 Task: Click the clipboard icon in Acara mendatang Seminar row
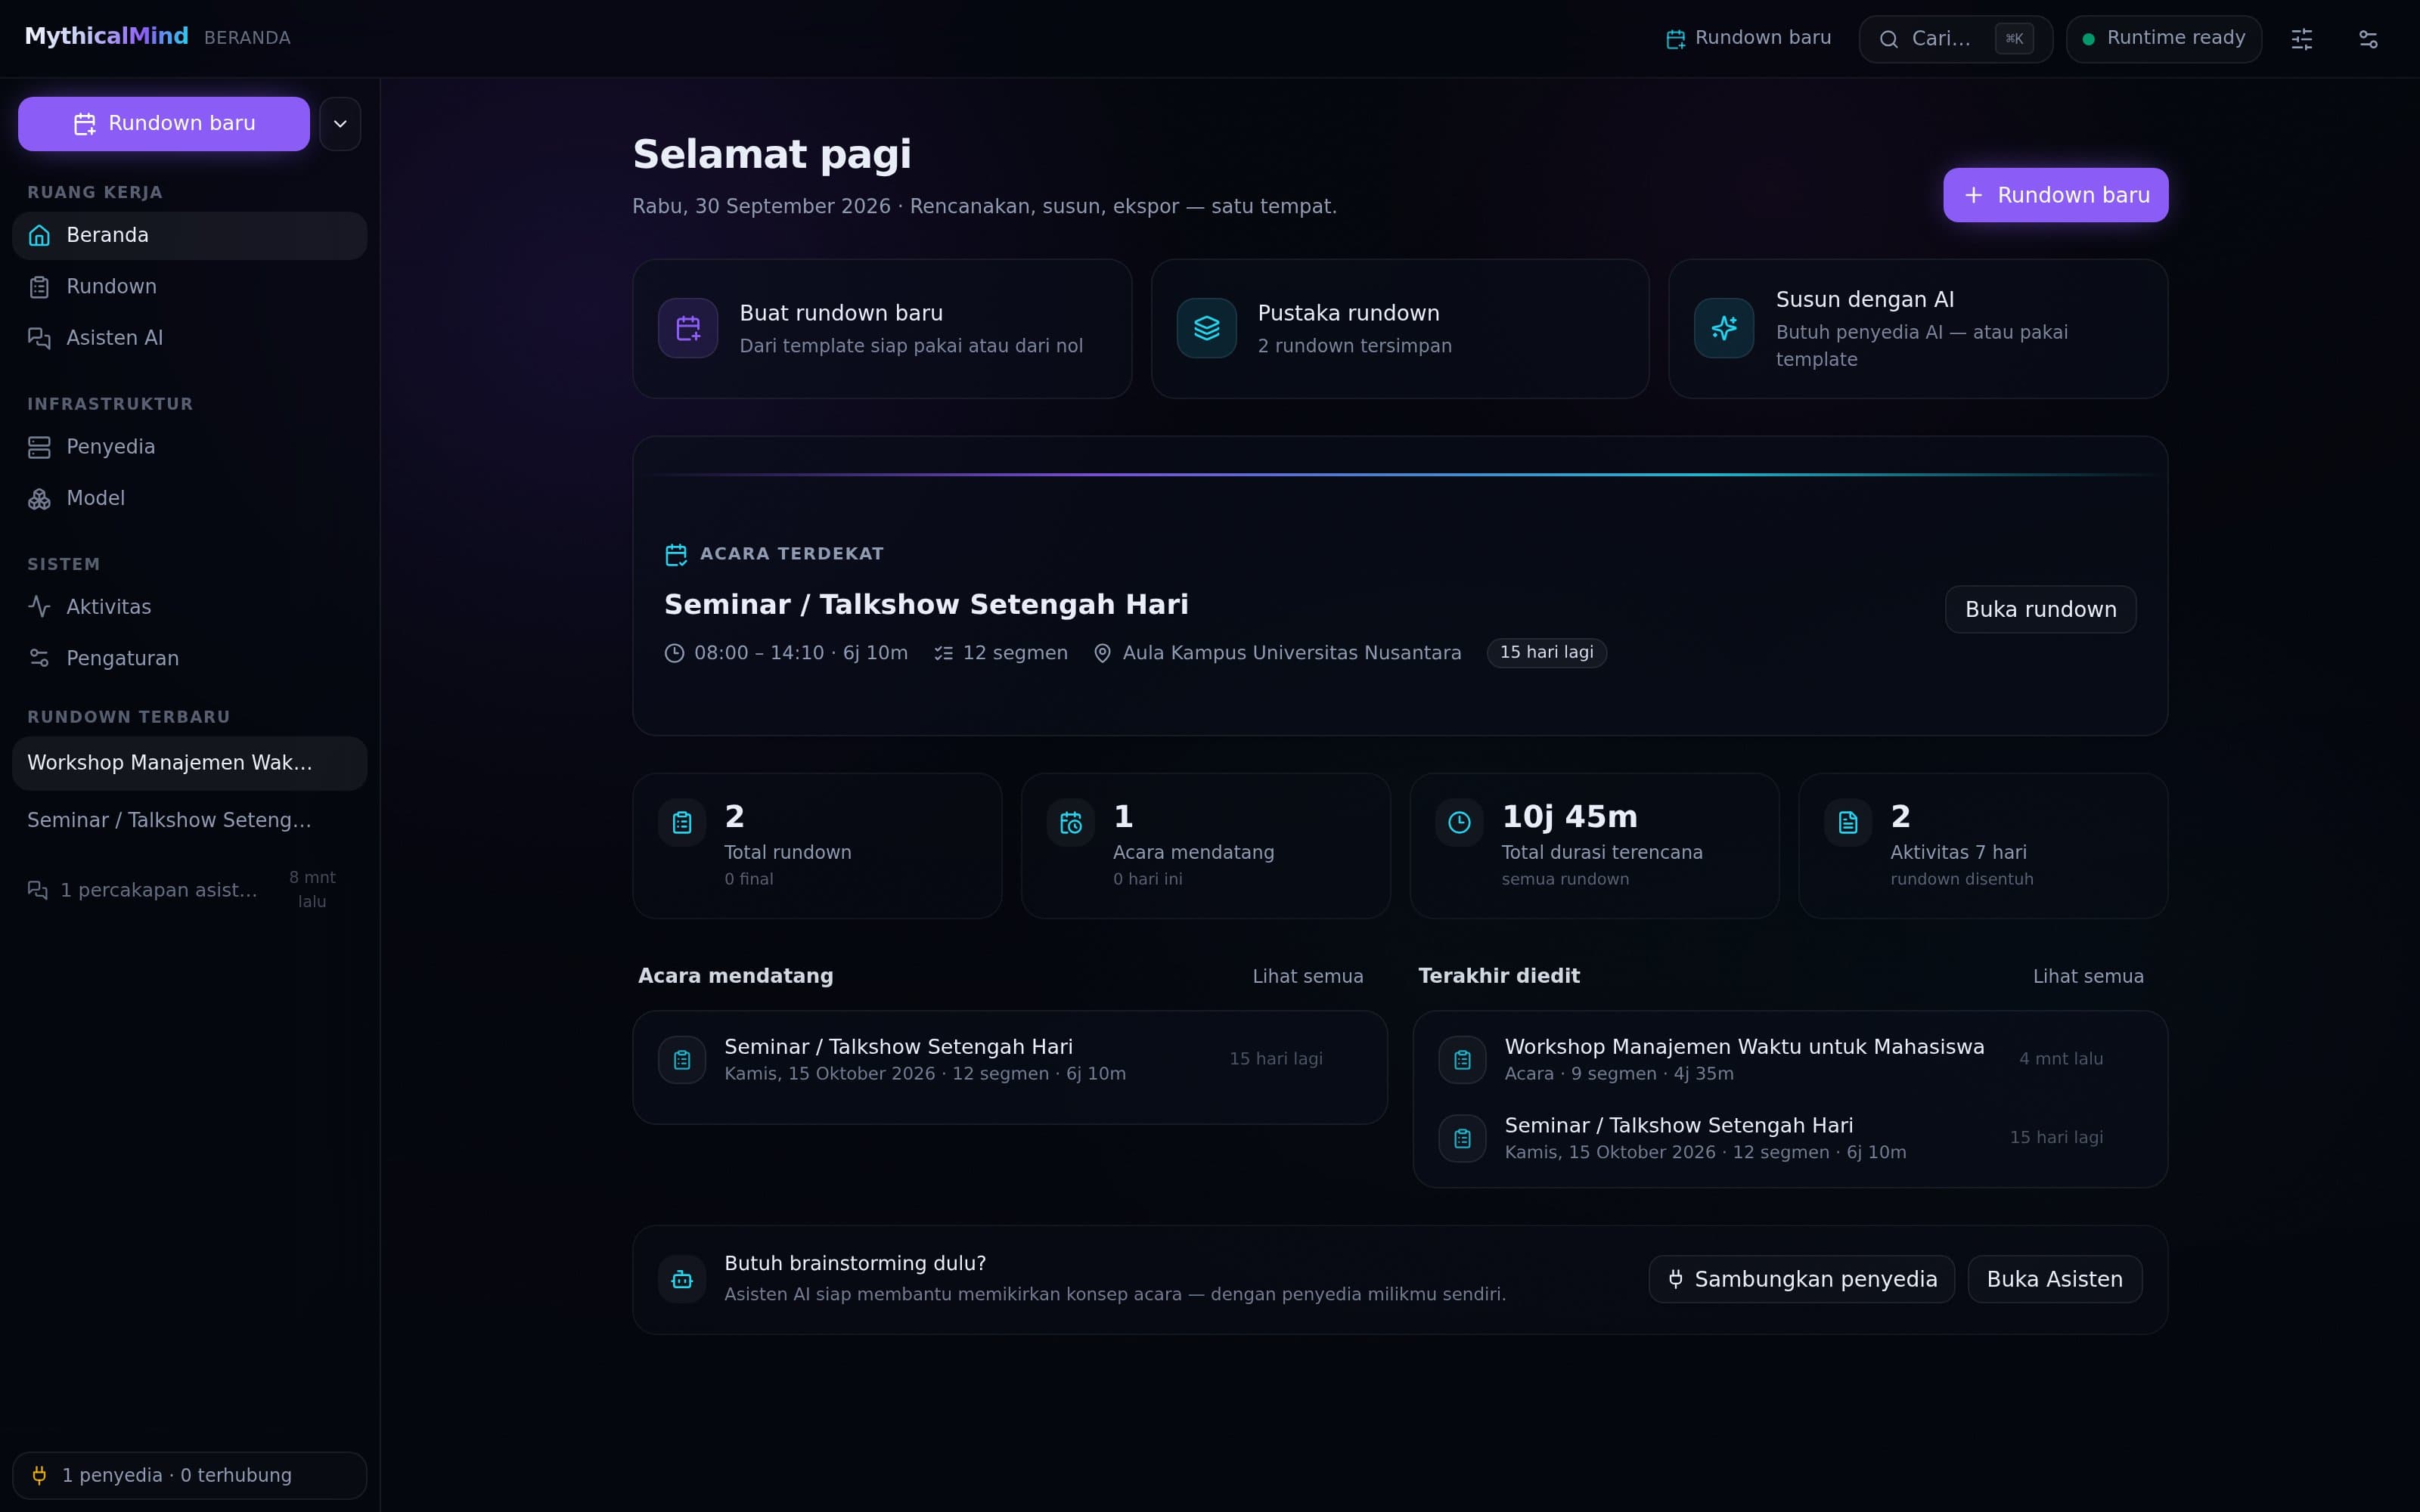(682, 1060)
